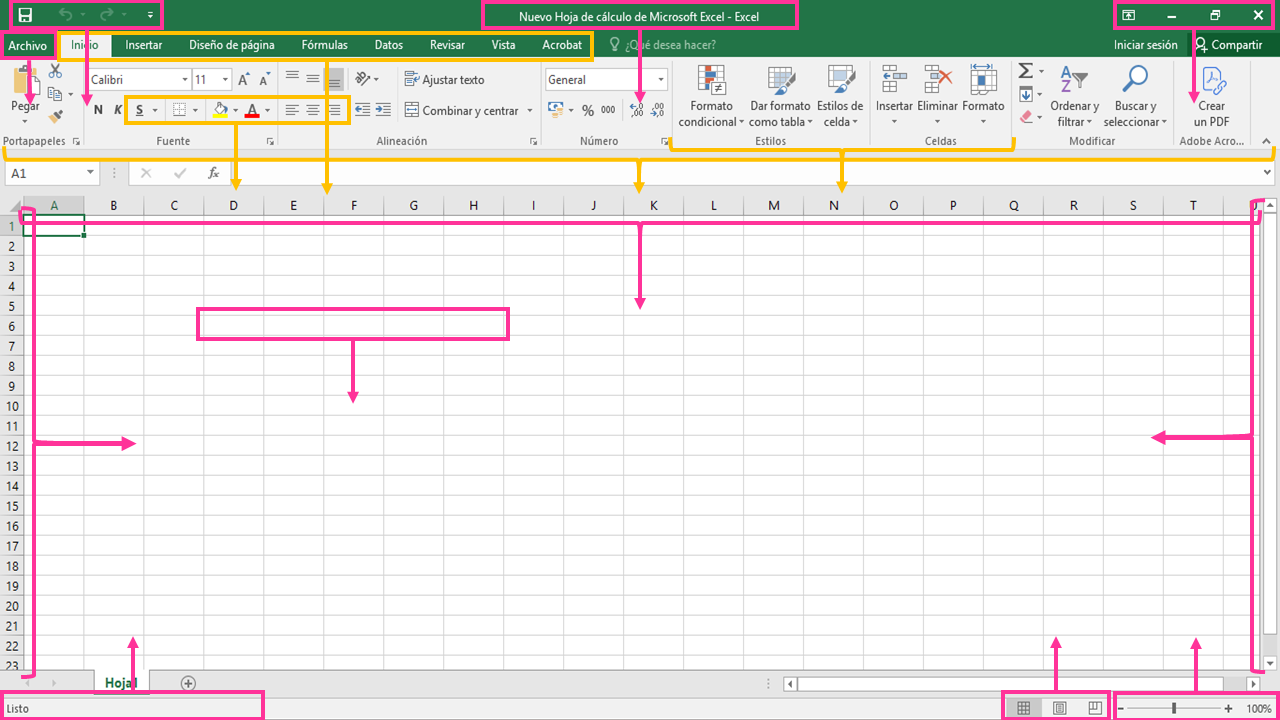Click the Ordenar y filtrar icon

pyautogui.click(x=1074, y=80)
